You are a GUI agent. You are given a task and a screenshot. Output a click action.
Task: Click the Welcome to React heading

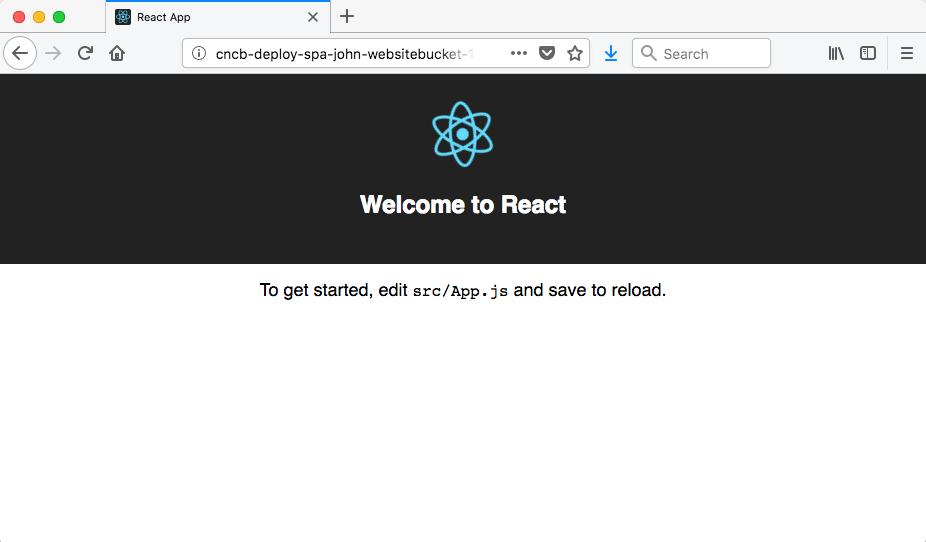(x=463, y=205)
